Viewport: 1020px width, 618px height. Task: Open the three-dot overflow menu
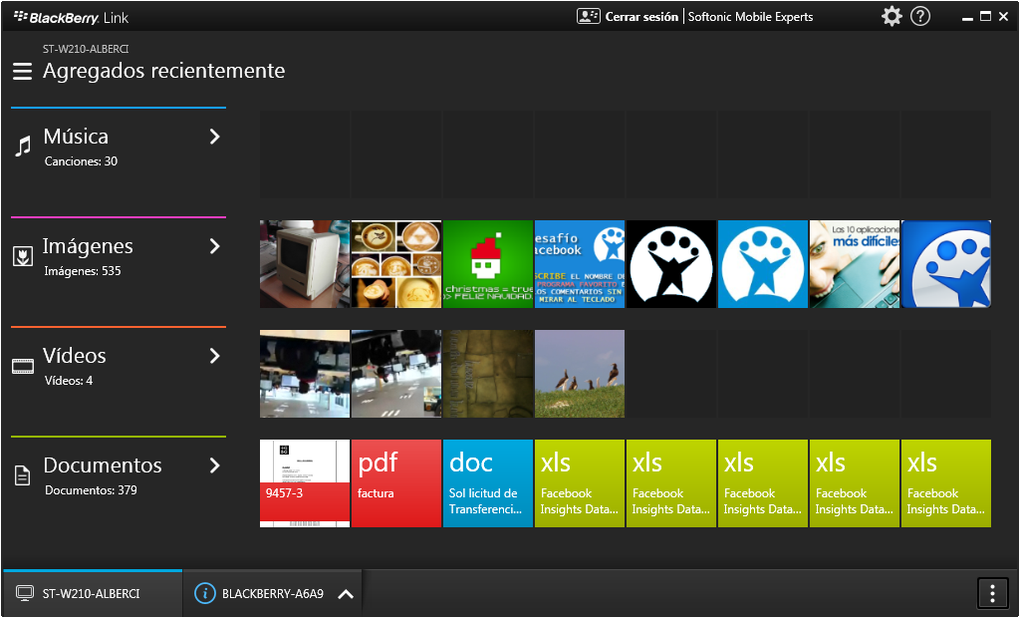[992, 593]
